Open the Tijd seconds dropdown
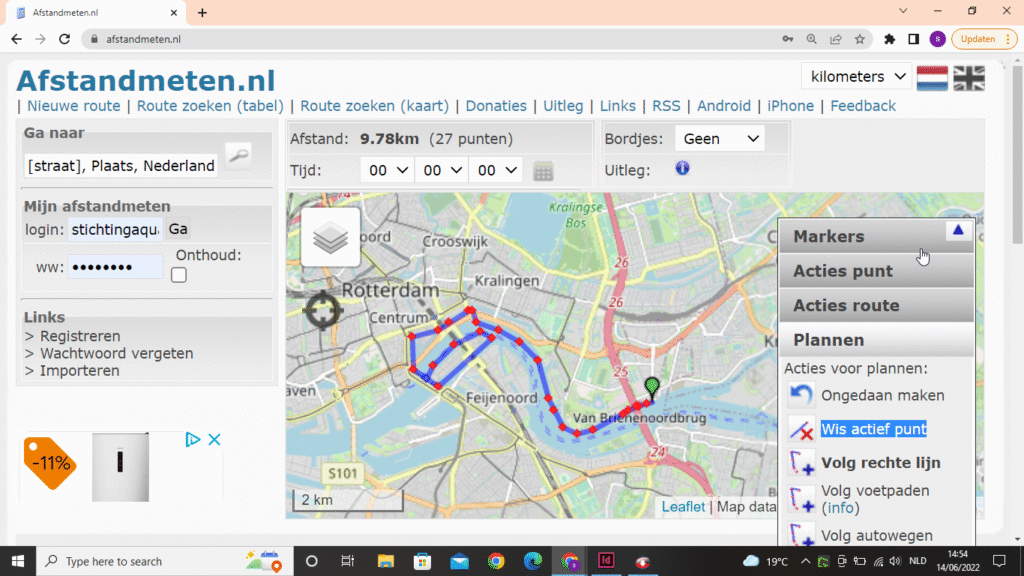Screen dimensions: 1024x576 click(x=496, y=170)
